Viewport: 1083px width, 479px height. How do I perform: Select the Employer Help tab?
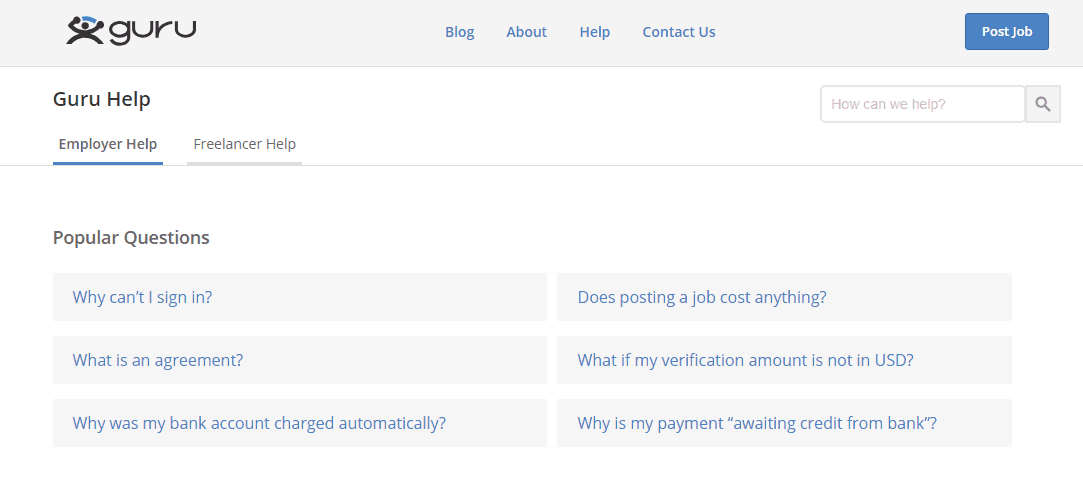point(108,144)
